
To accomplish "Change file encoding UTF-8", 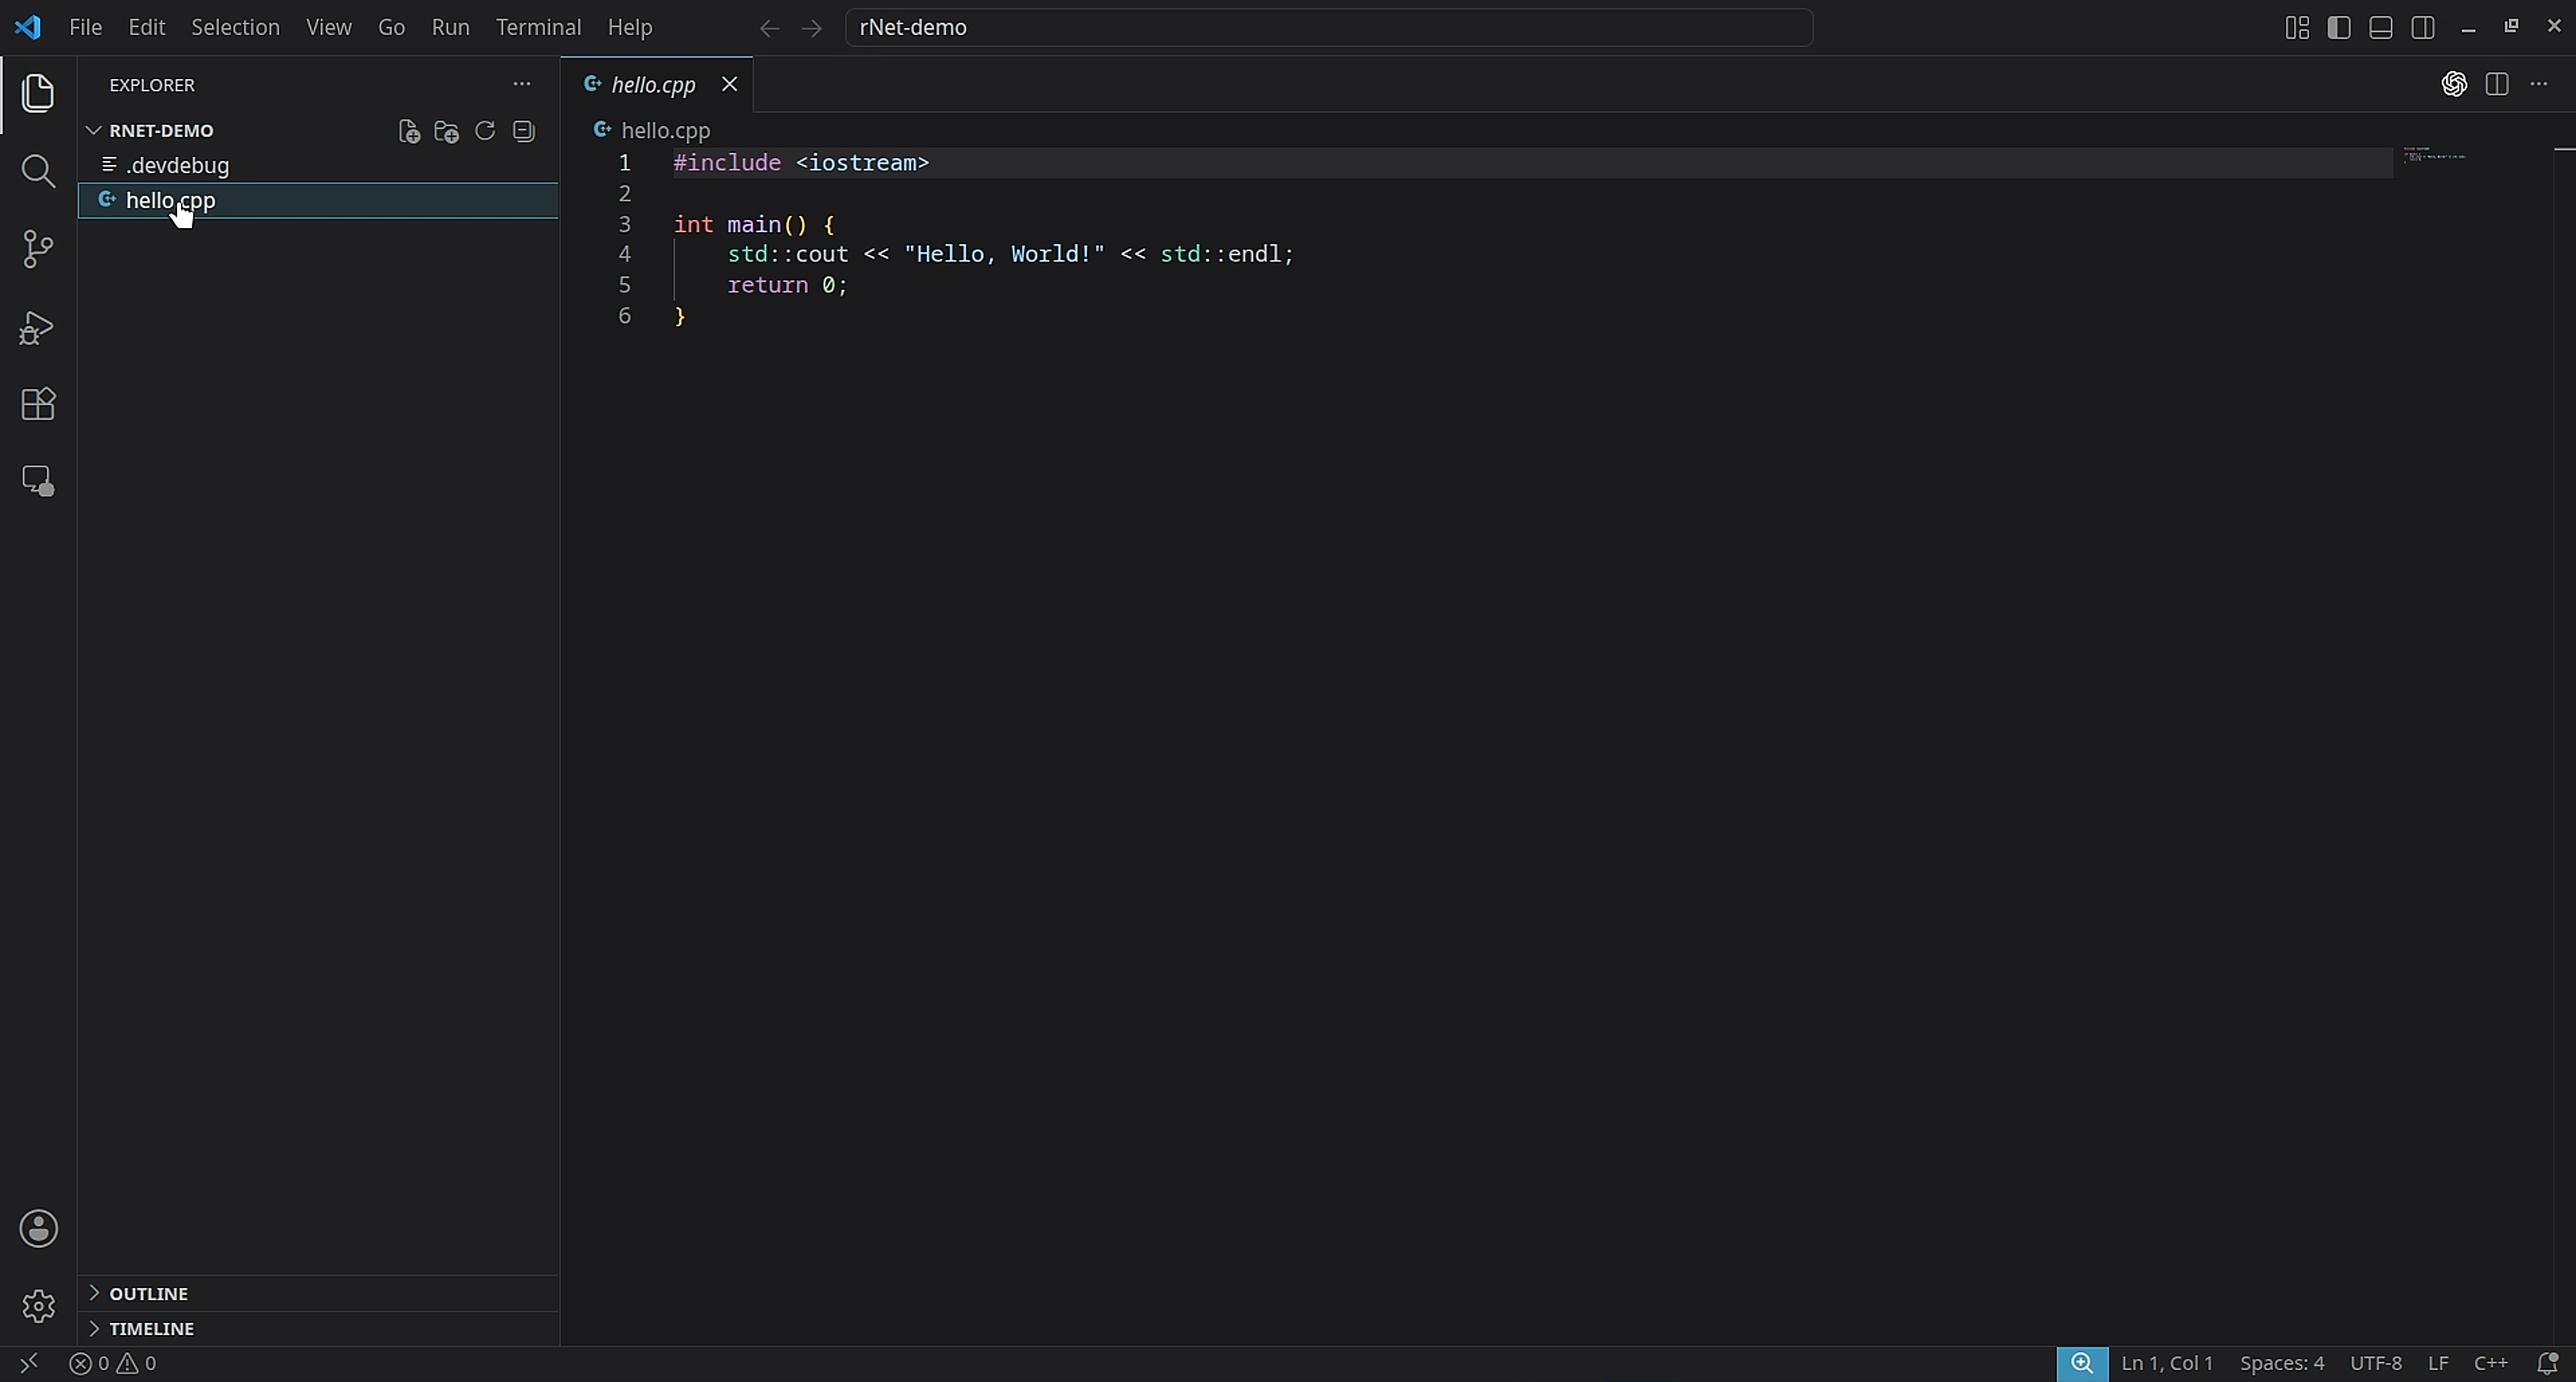I will point(2375,1363).
